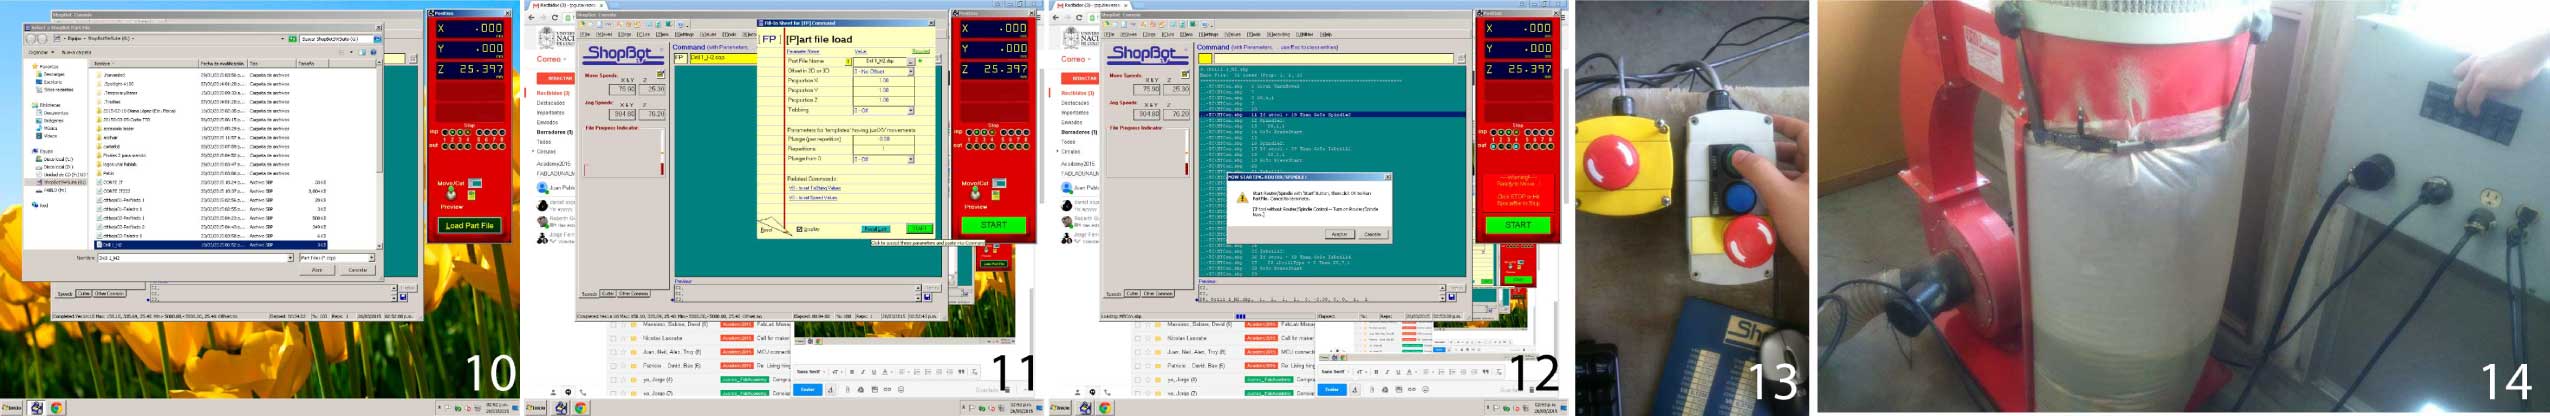
Task: Select the highlighted Drill 1_H2 file row
Action: pyautogui.click(x=210, y=244)
